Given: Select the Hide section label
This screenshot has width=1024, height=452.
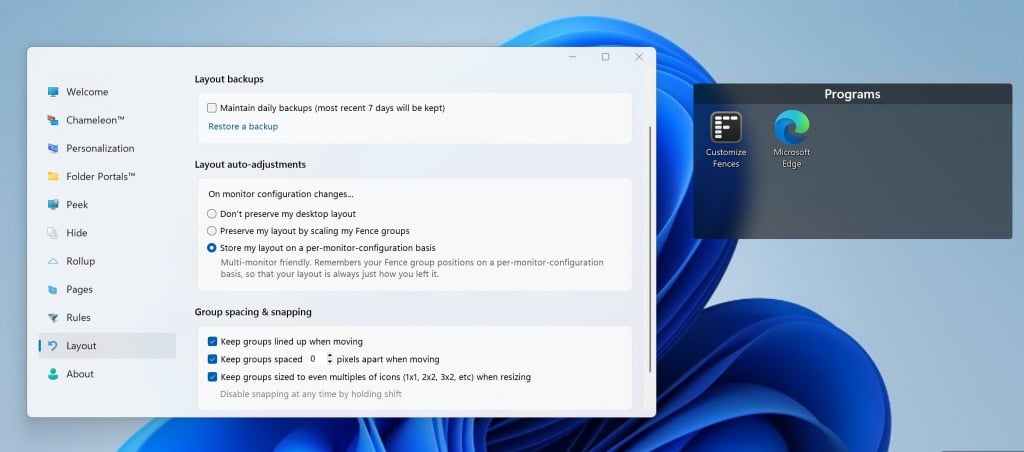Looking at the screenshot, I should click(x=76, y=233).
